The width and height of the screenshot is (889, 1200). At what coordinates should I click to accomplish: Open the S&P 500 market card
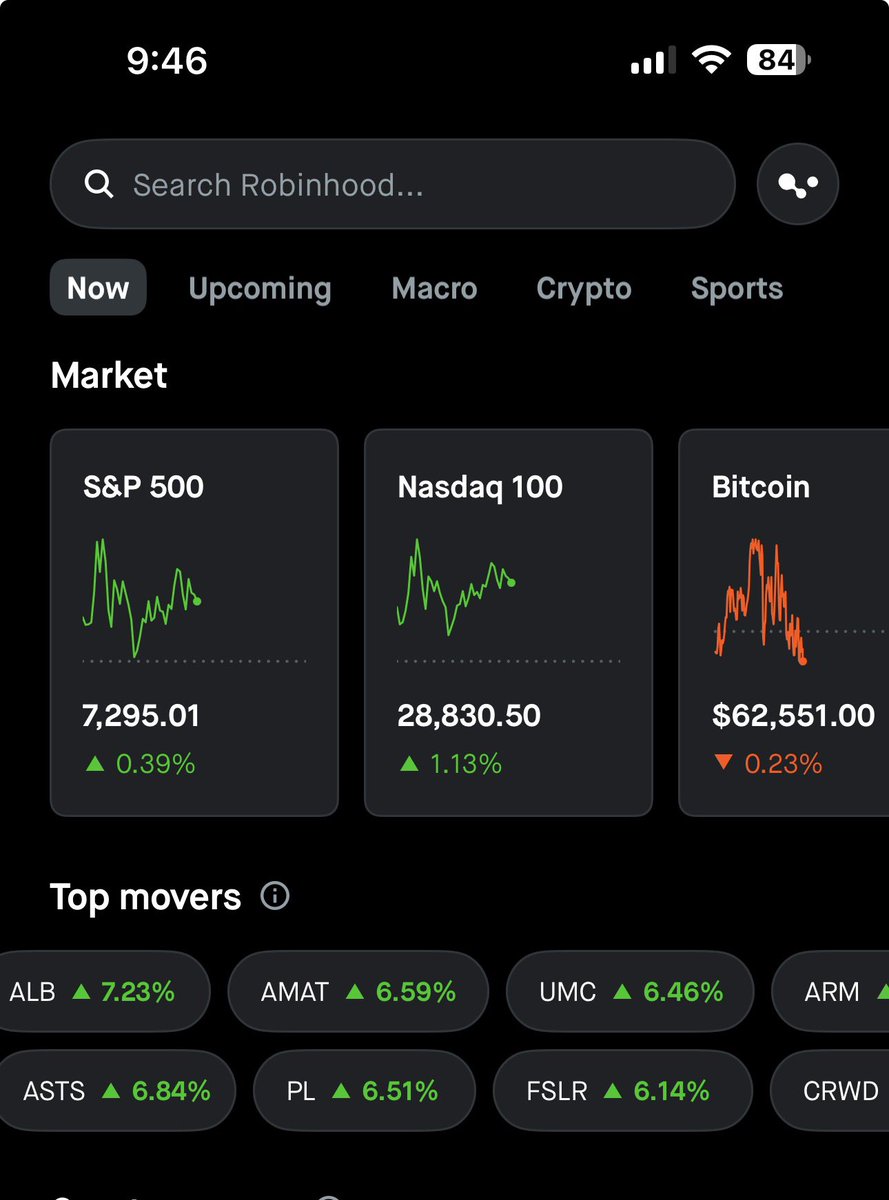[194, 623]
